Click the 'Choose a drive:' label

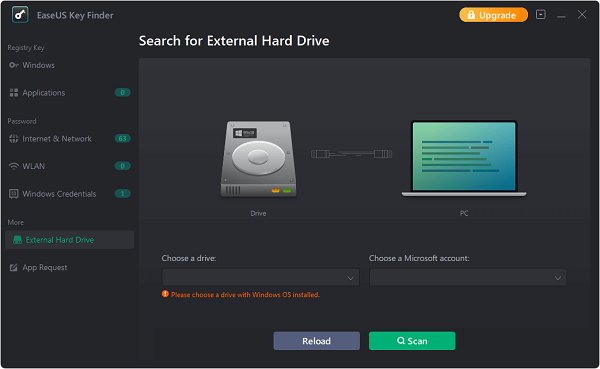tap(189, 258)
